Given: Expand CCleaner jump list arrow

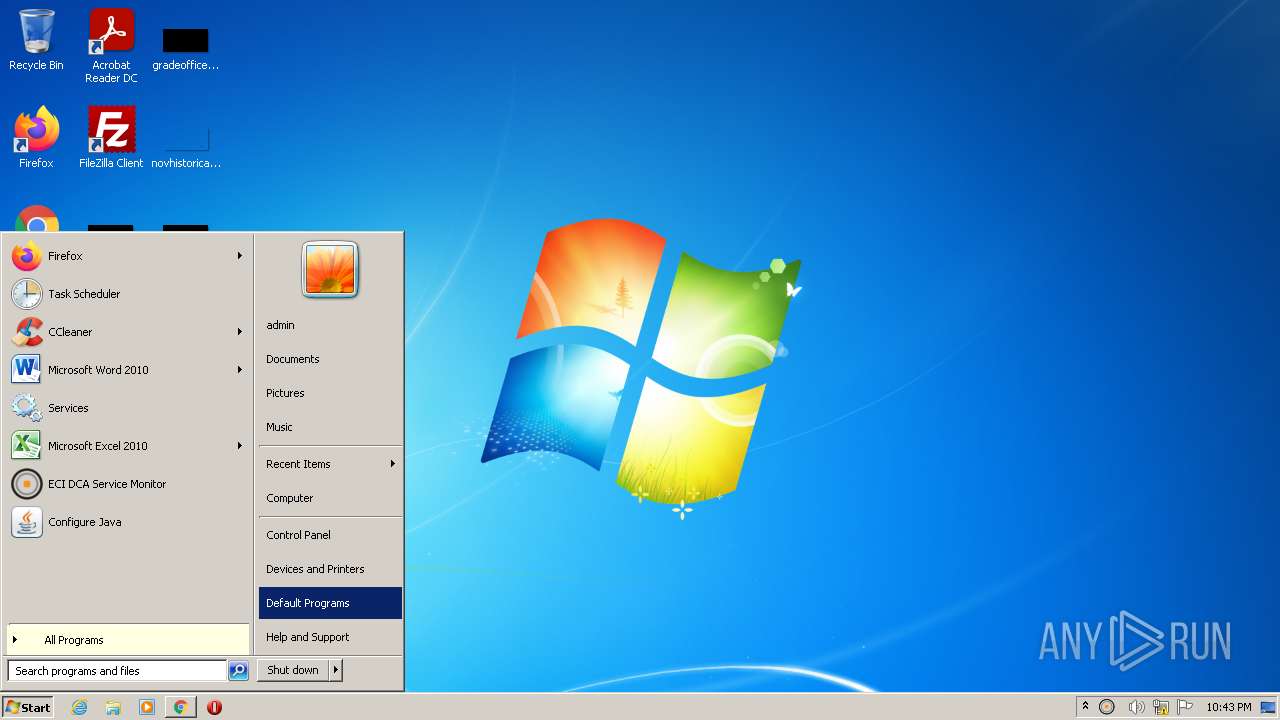Looking at the screenshot, I should tap(240, 332).
